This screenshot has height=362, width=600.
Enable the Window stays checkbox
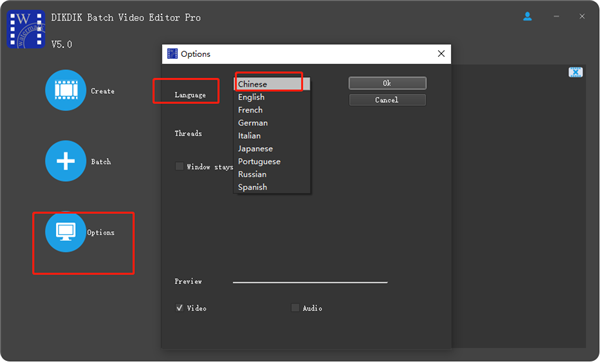pyautogui.click(x=179, y=166)
